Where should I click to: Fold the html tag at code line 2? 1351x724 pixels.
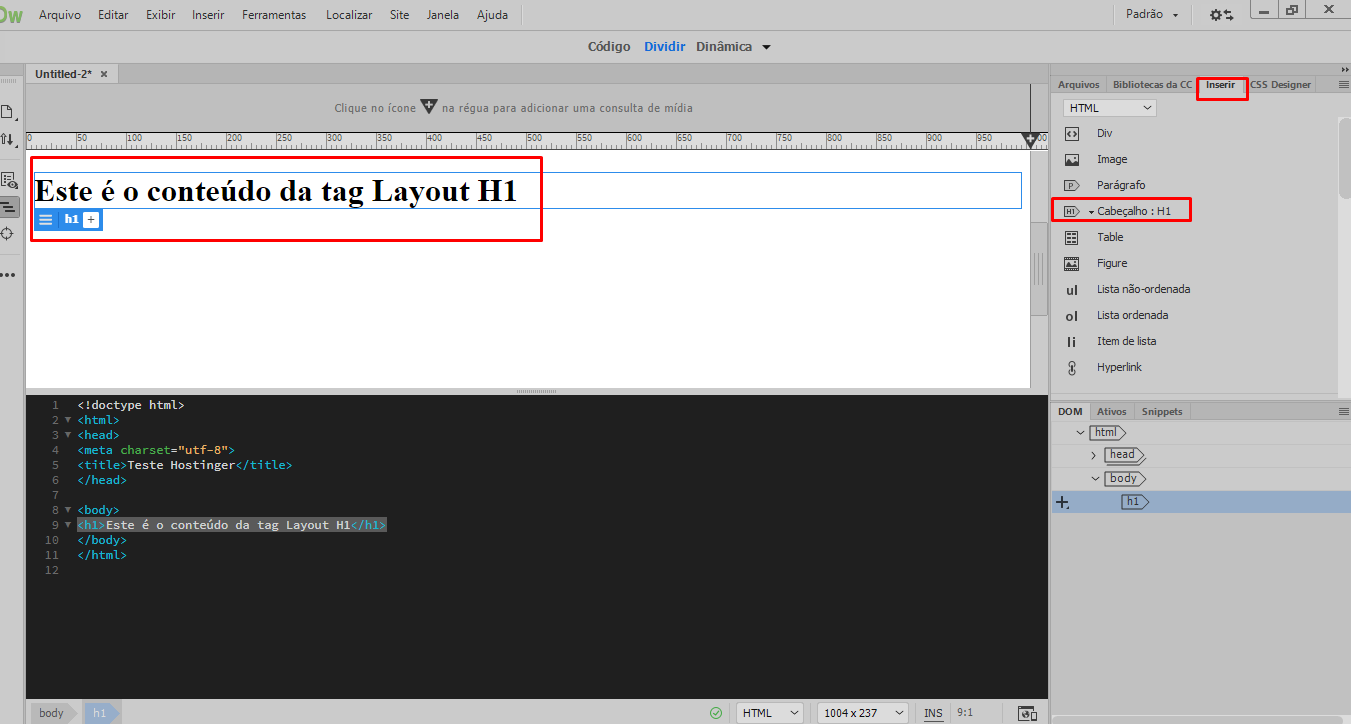(x=68, y=420)
